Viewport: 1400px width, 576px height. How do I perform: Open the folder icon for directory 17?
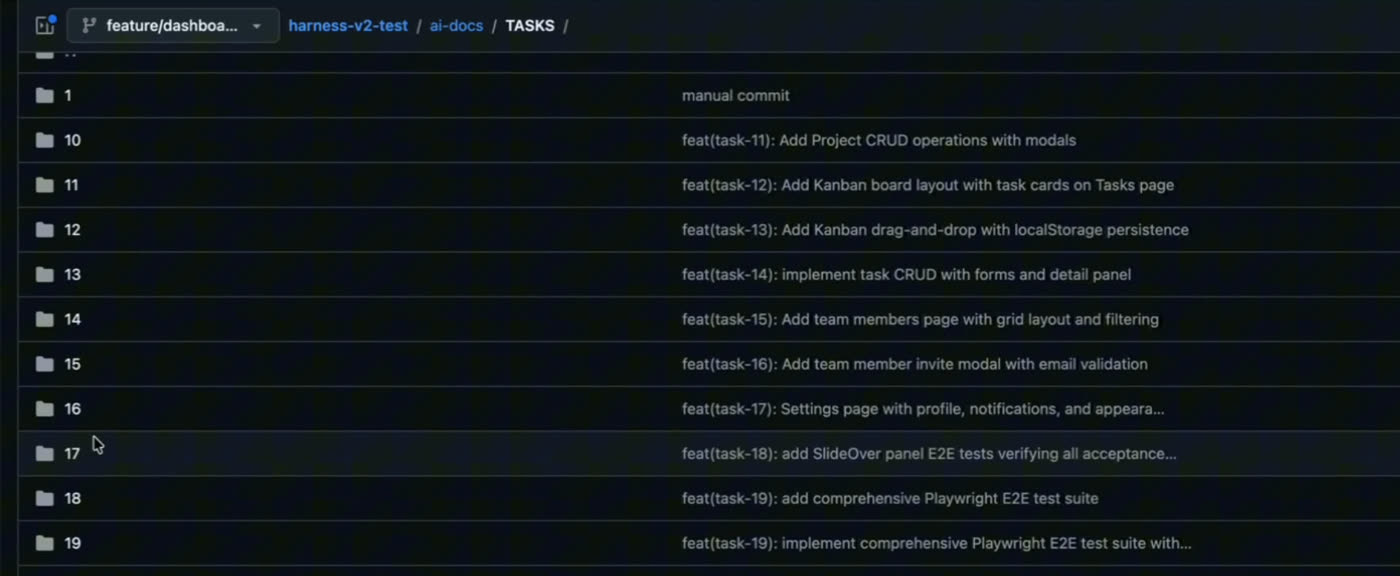point(44,453)
